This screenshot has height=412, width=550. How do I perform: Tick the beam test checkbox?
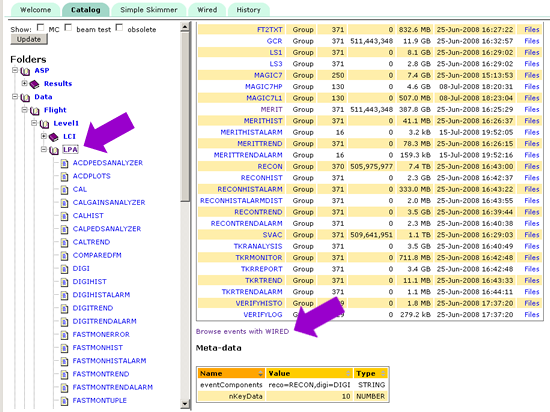(68, 27)
